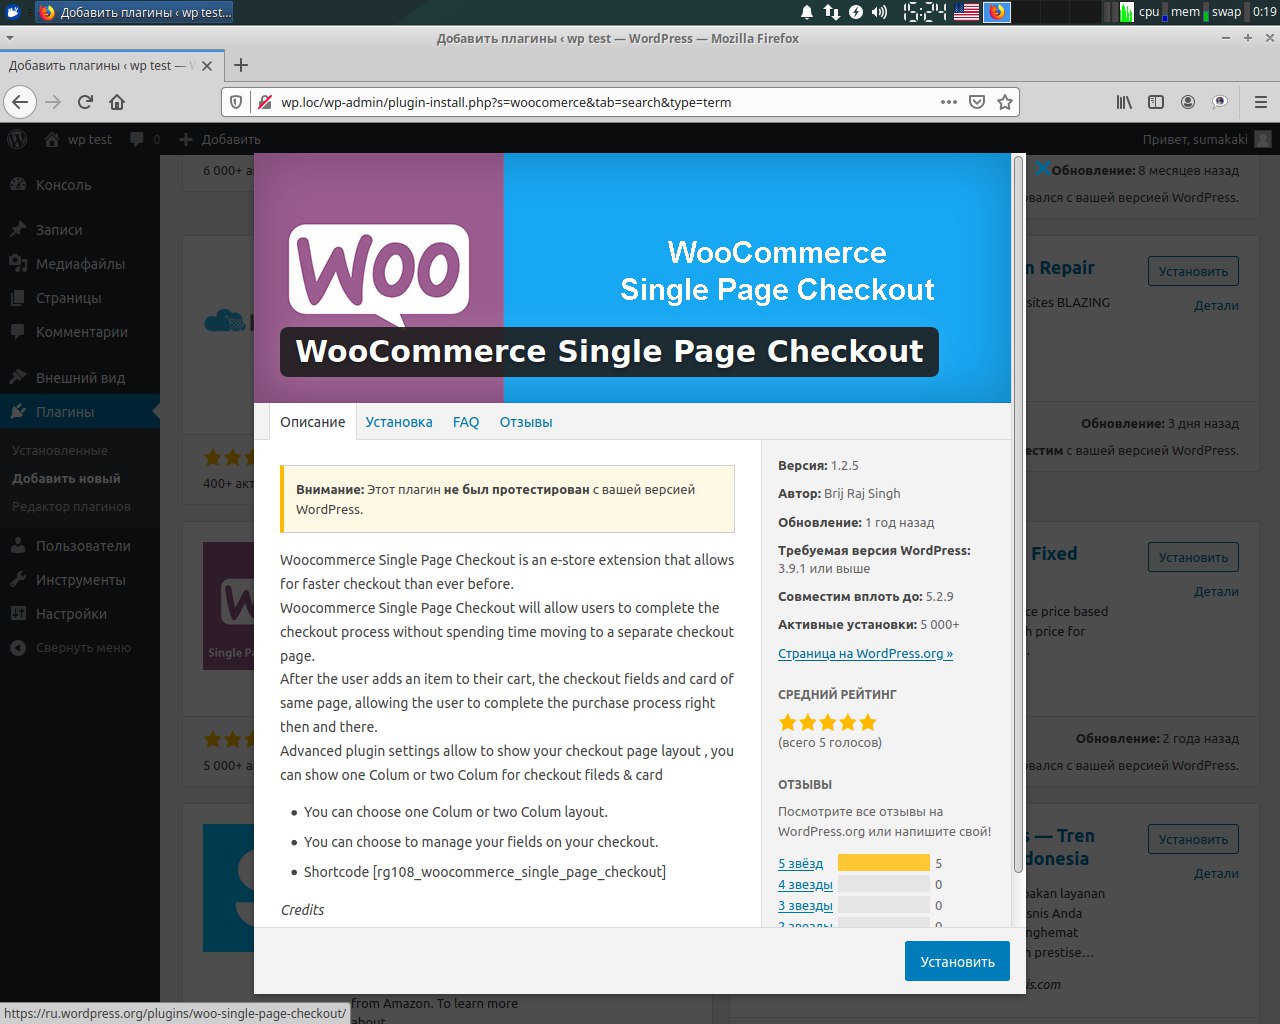The image size is (1280, 1024).
Task: Open the Firefox Library icon
Action: (1124, 102)
